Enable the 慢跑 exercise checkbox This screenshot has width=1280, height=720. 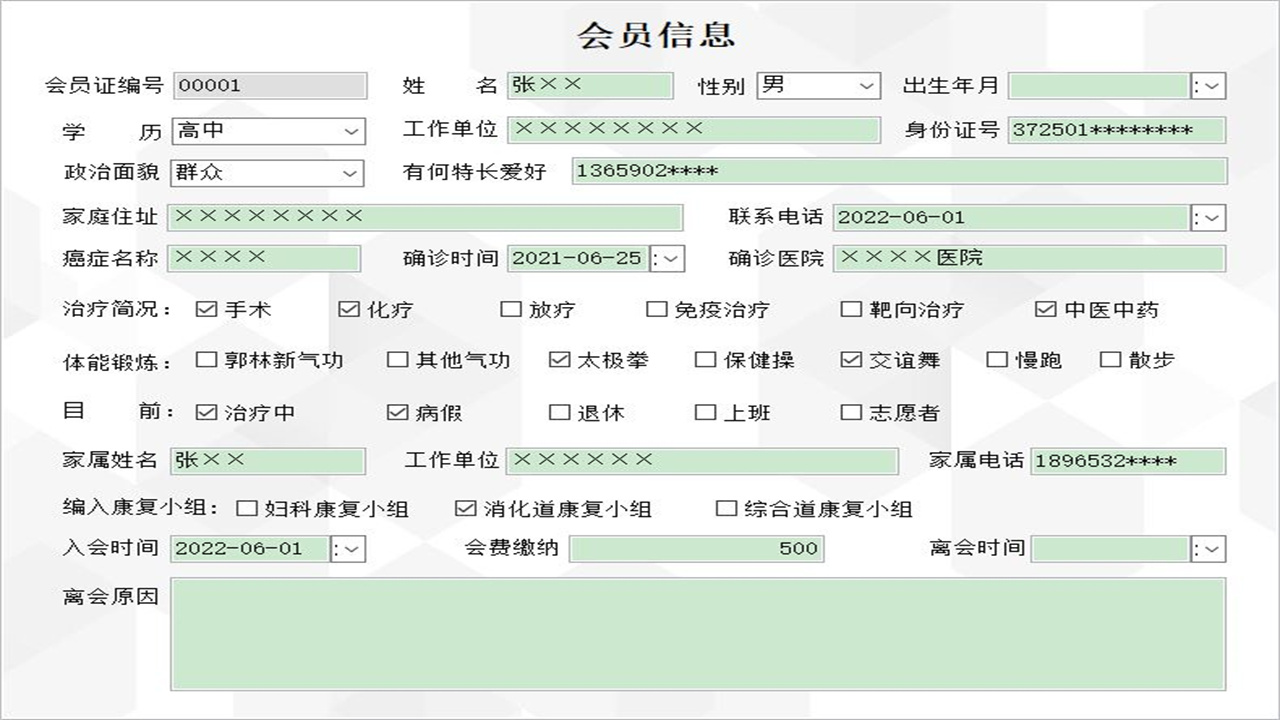point(995,361)
